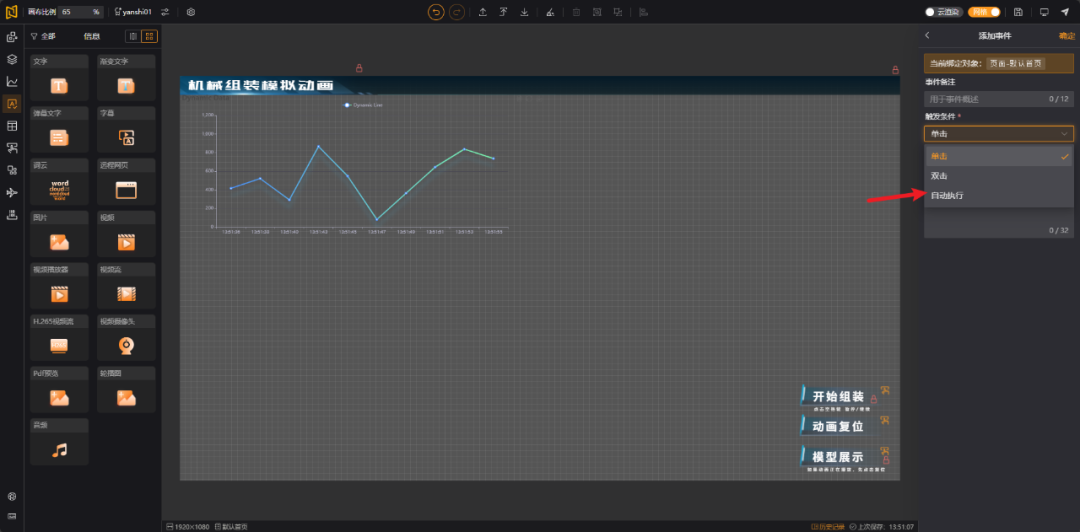Click the 事件备注 event note input field
1080x532 pixels.
pyautogui.click(x=998, y=99)
